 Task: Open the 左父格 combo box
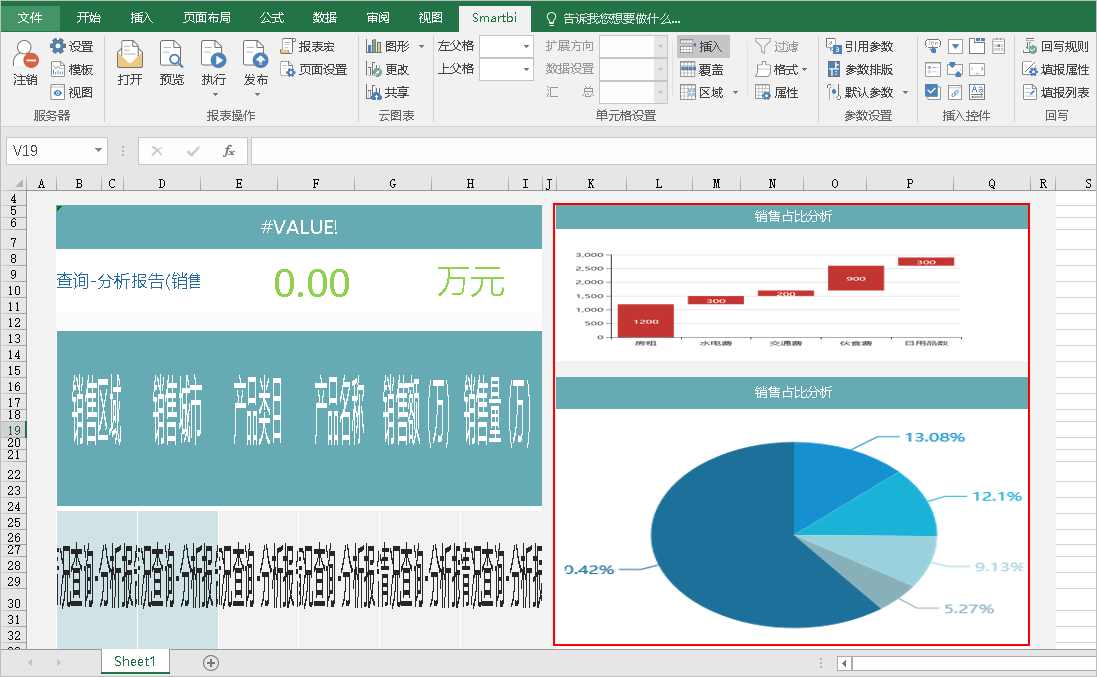507,46
